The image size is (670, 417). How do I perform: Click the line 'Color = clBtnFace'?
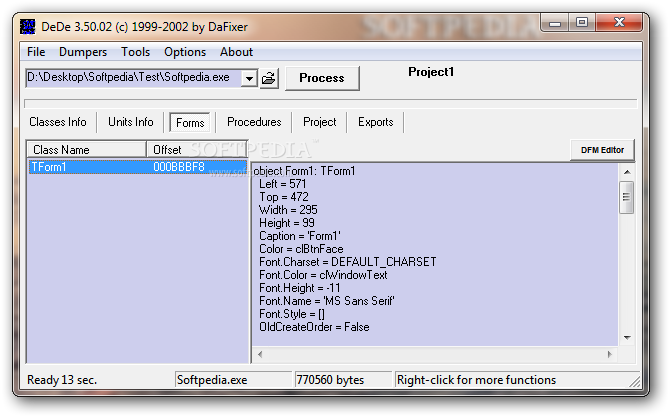pos(301,249)
